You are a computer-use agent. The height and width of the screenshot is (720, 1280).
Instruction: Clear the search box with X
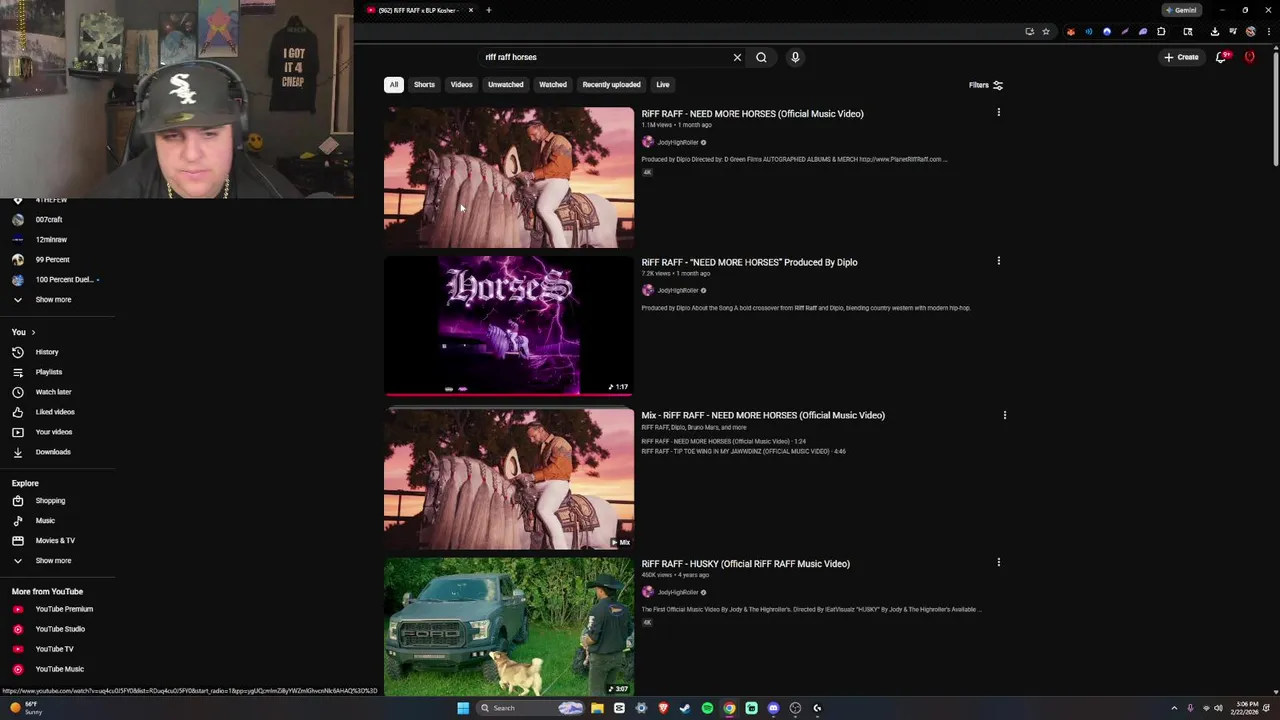[x=737, y=57]
